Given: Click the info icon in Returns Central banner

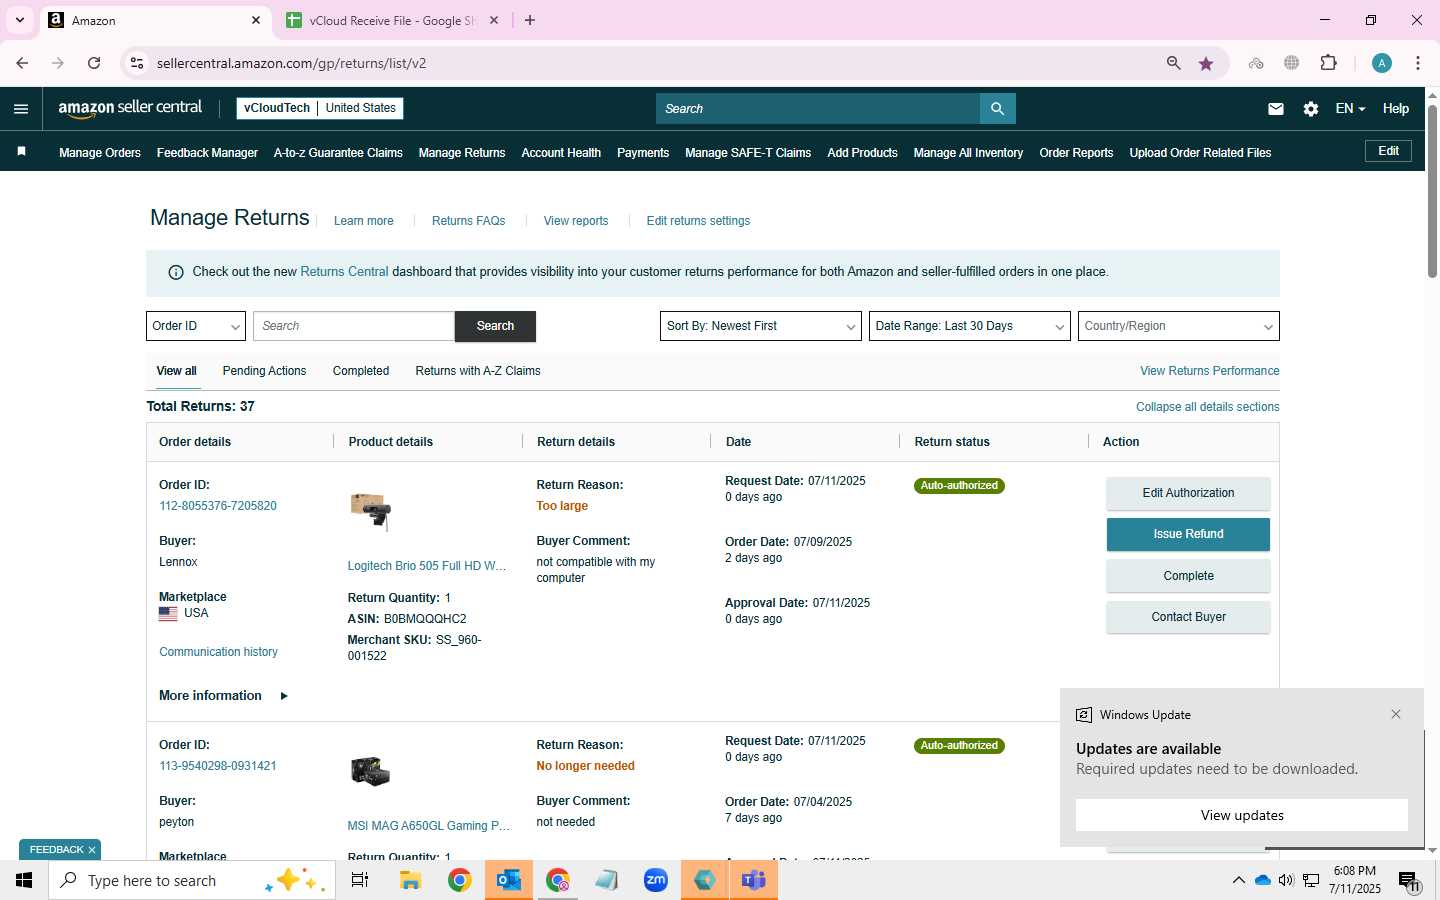Looking at the screenshot, I should pyautogui.click(x=176, y=272).
